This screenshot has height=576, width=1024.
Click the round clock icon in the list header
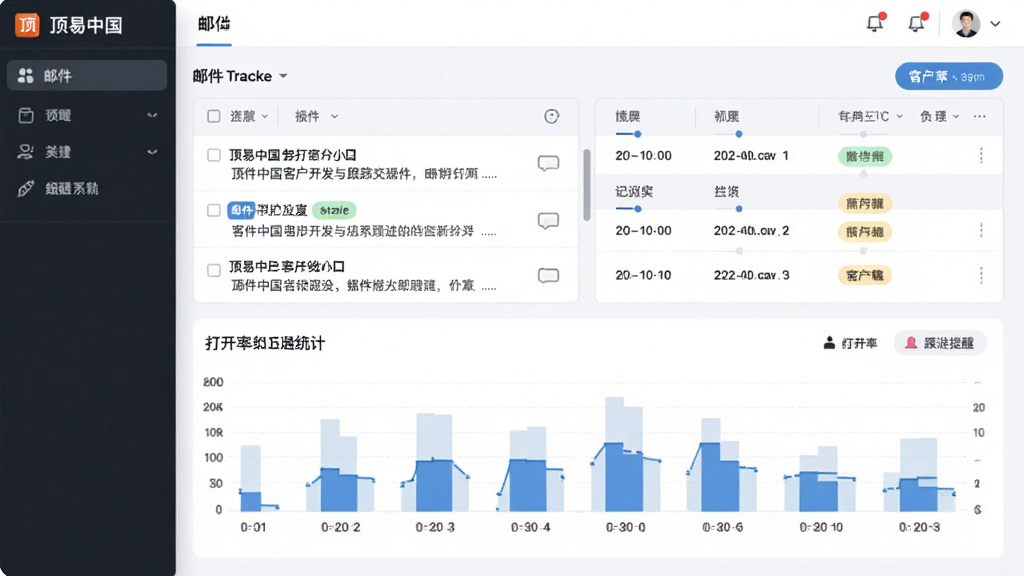pyautogui.click(x=552, y=116)
